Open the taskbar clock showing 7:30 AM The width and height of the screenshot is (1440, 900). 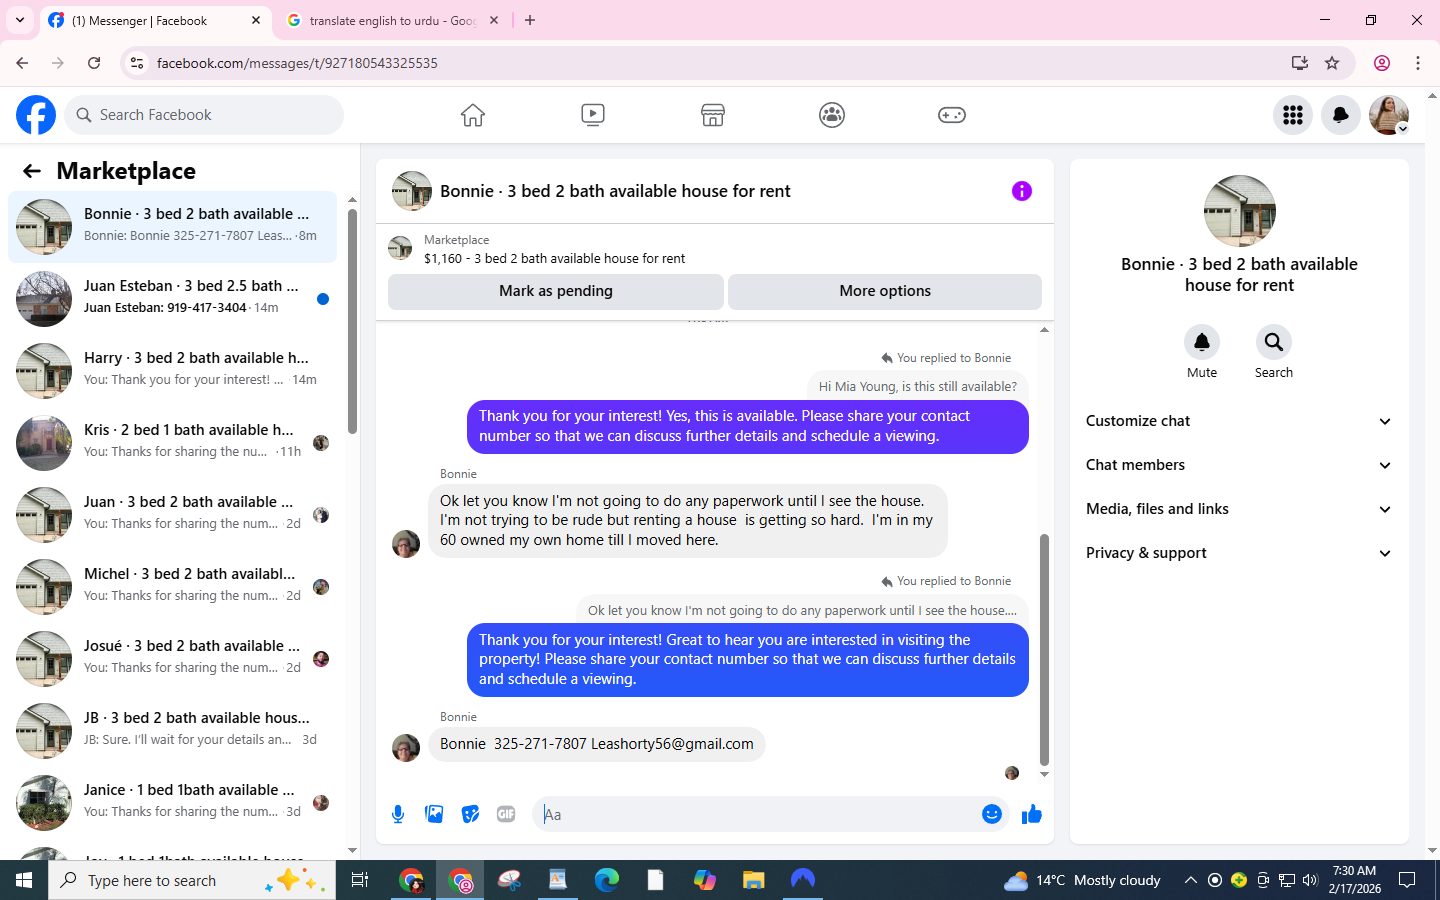coord(1355,880)
